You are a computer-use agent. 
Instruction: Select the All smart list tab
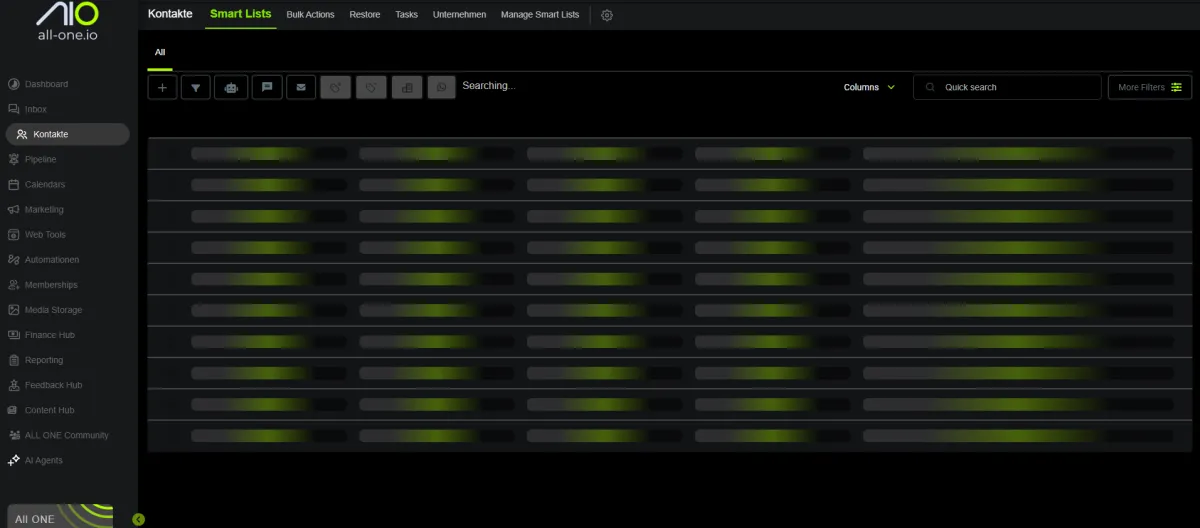160,52
